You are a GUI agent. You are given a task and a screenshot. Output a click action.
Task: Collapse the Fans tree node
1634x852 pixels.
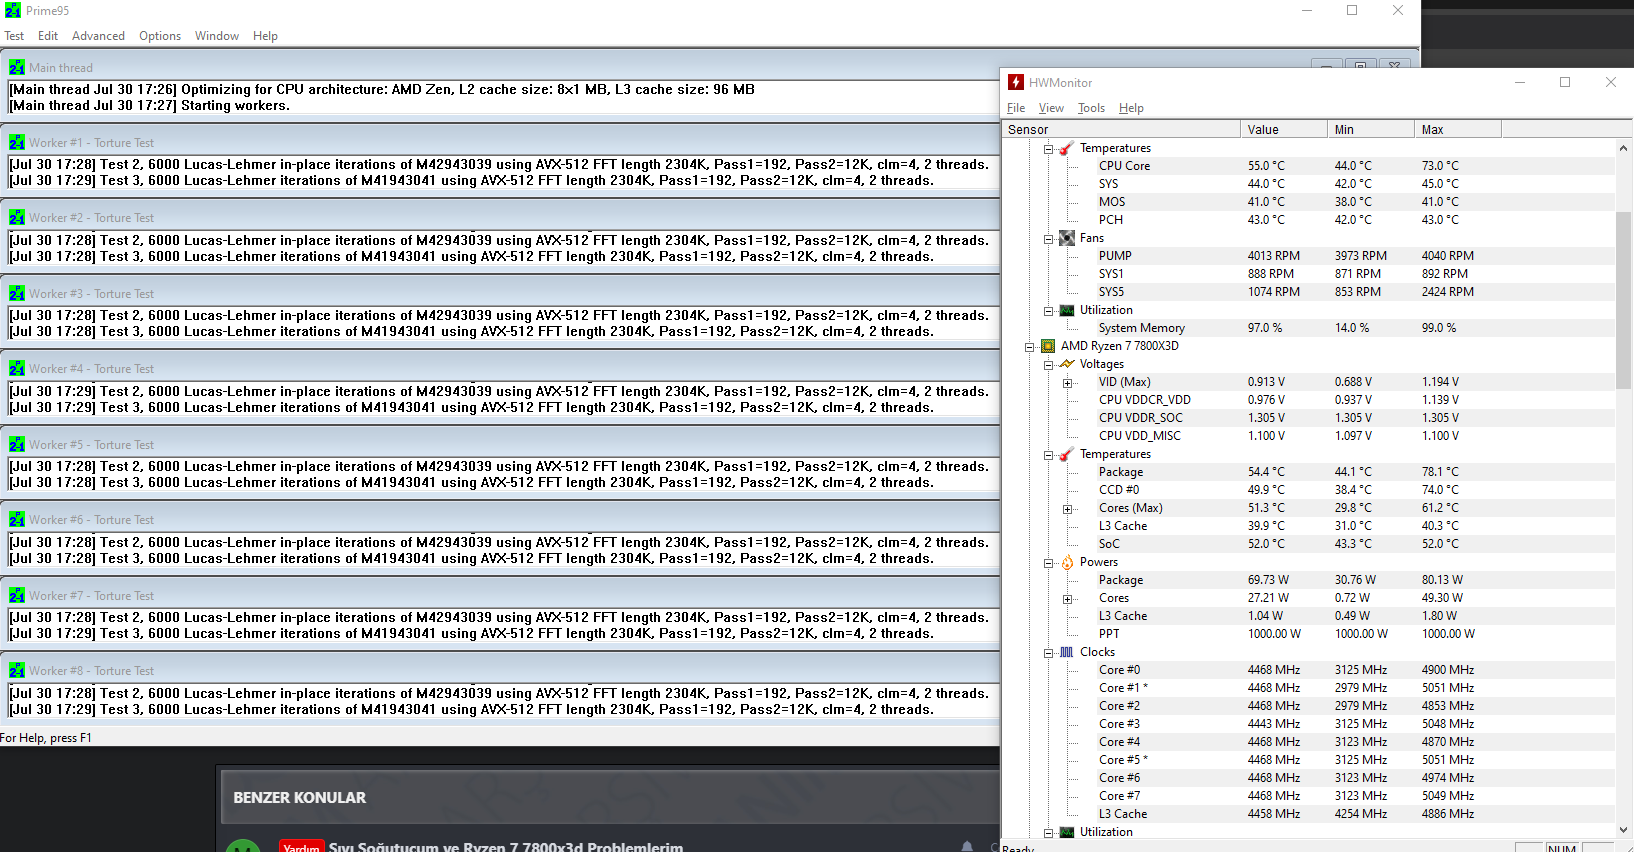(1048, 238)
